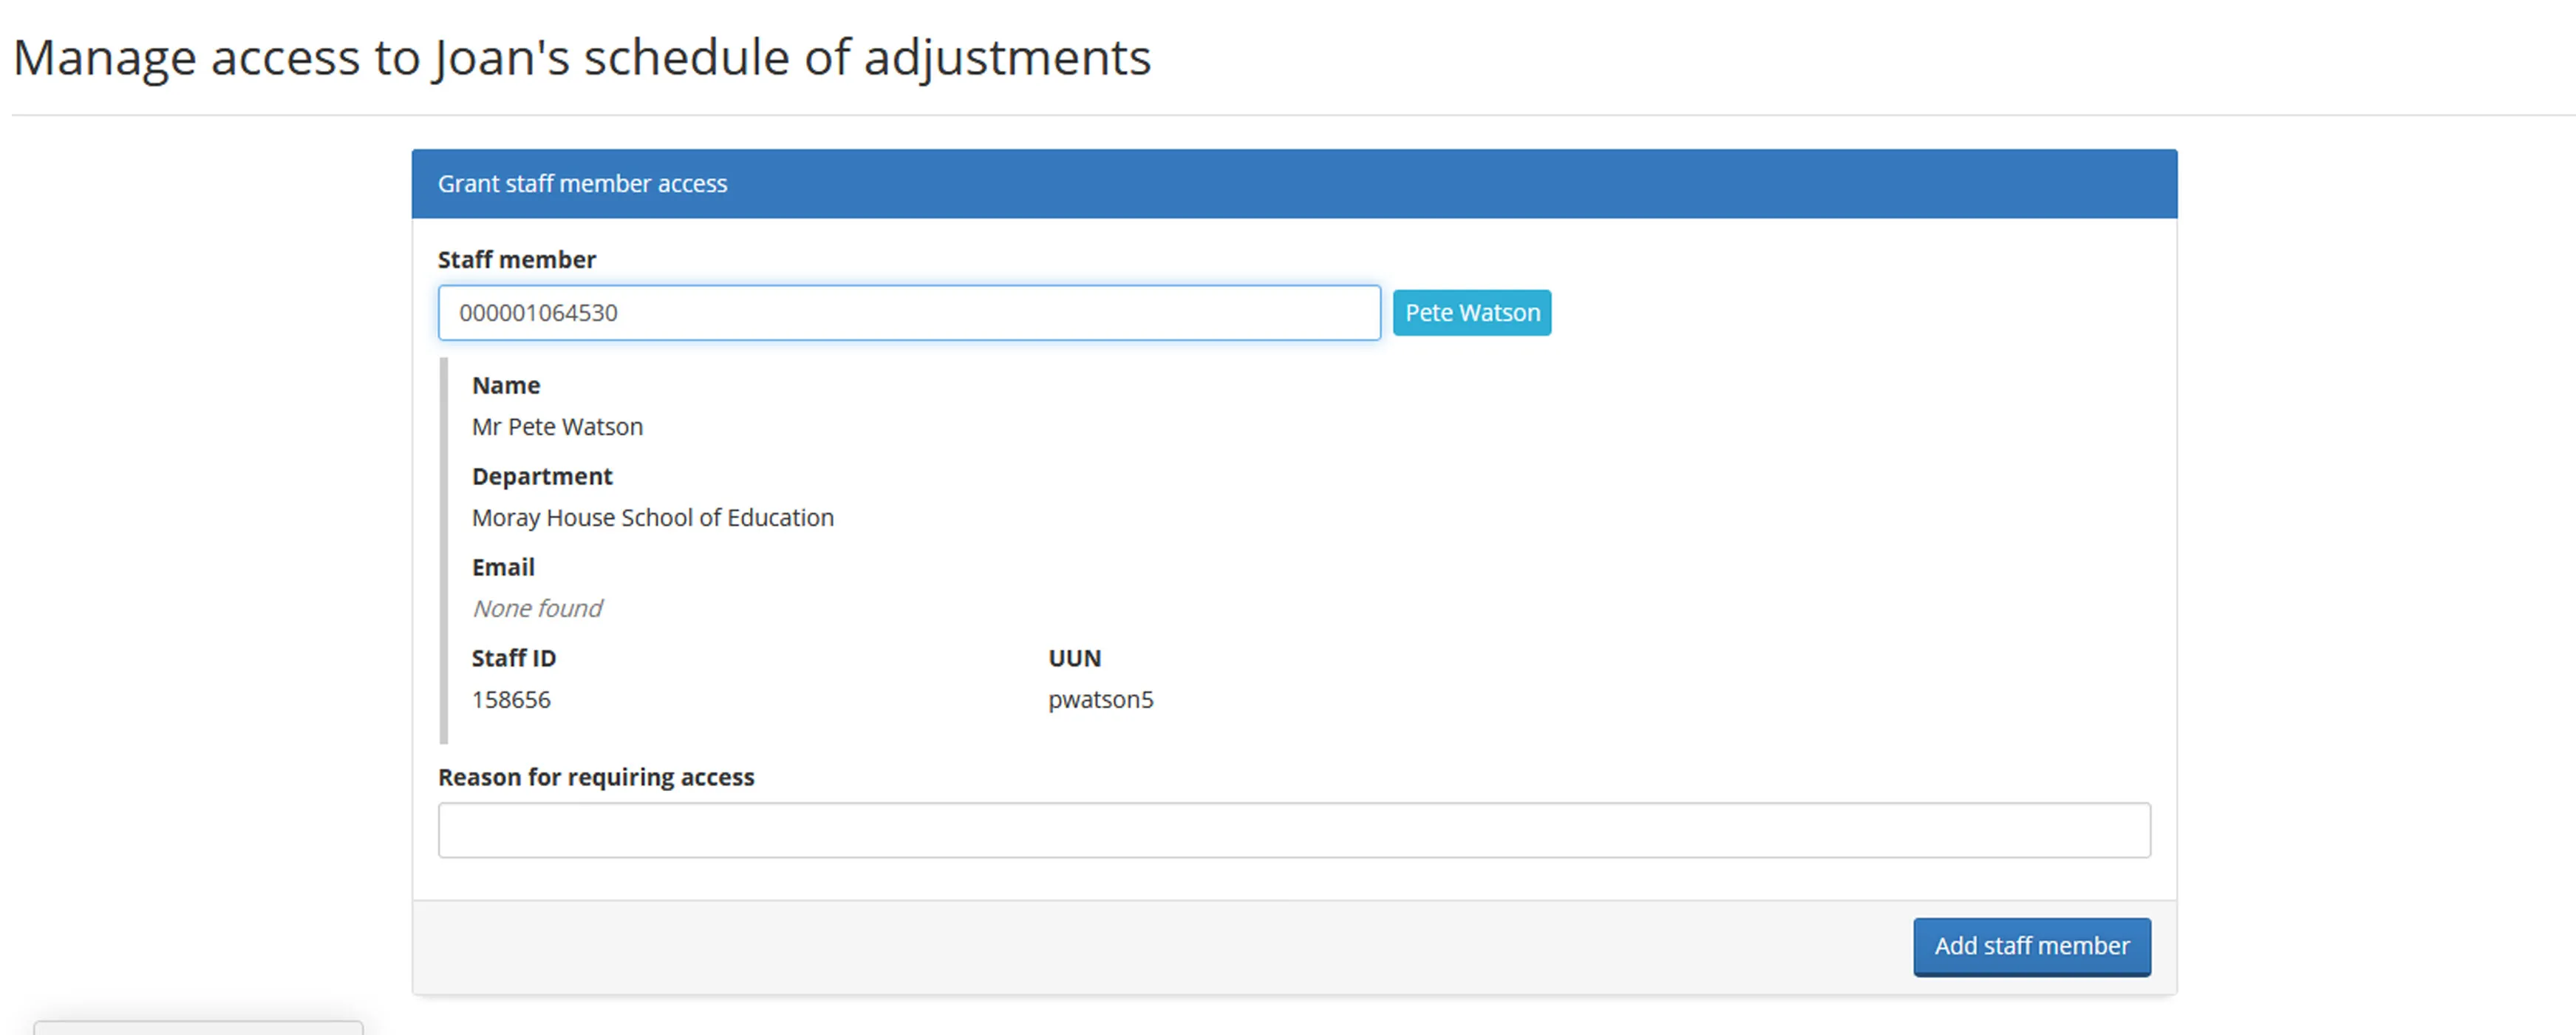
Task: Click the Department label
Action: click(x=542, y=476)
